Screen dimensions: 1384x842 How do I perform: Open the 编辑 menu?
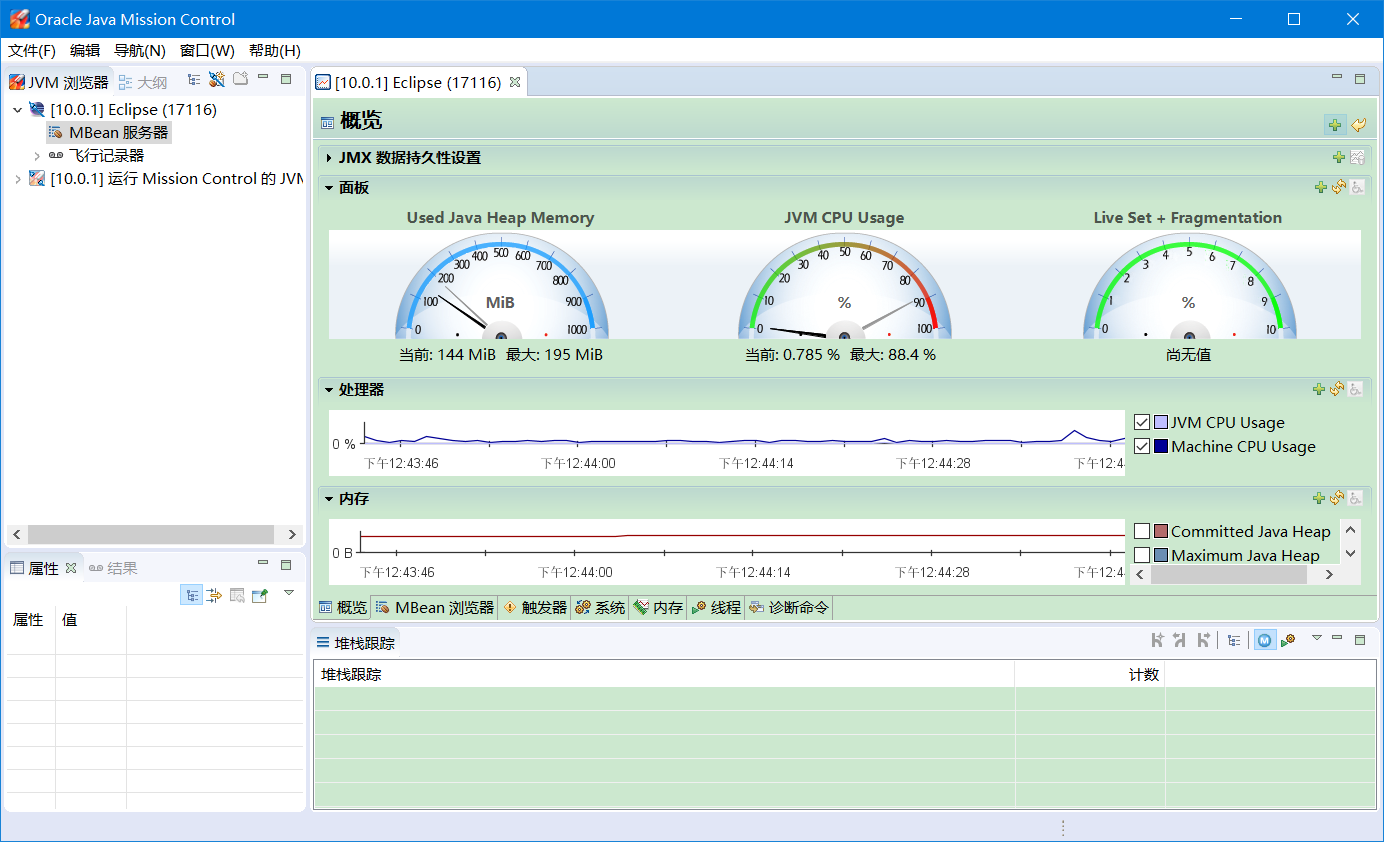tap(85, 51)
